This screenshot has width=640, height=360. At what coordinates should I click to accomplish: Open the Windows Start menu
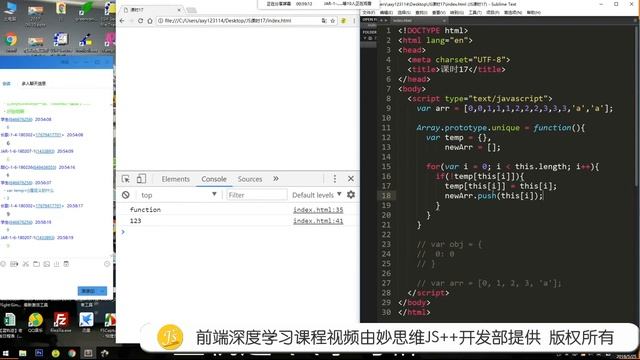6,353
